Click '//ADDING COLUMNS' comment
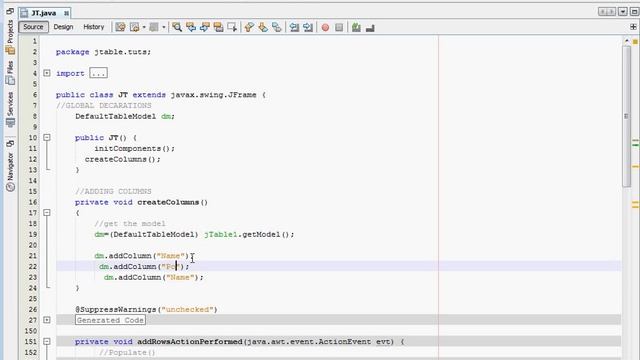 click(113, 191)
